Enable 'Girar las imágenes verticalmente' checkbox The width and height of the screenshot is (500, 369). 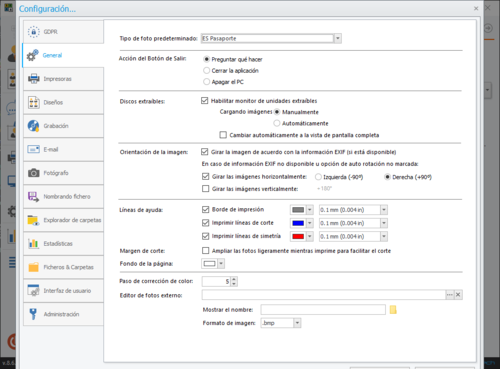(x=205, y=189)
